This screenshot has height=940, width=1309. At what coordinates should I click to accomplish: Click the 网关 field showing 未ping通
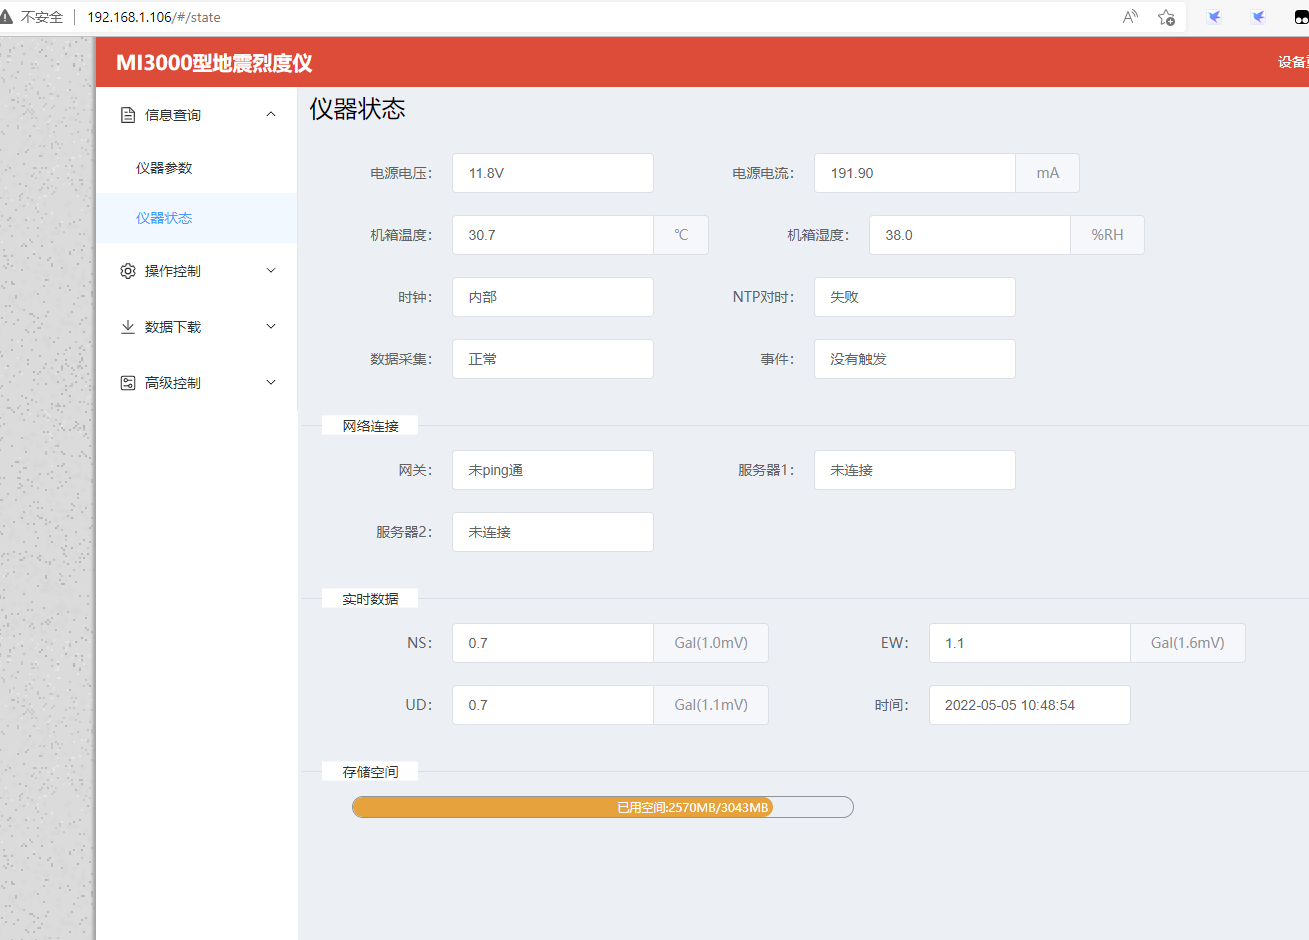[553, 470]
